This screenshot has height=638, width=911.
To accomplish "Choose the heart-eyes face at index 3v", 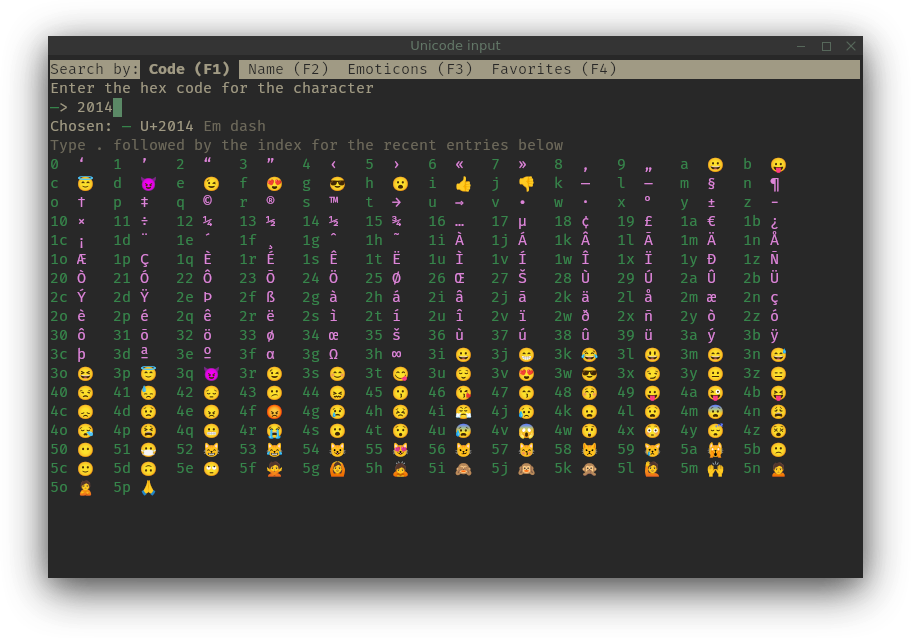I will [x=526, y=374].
